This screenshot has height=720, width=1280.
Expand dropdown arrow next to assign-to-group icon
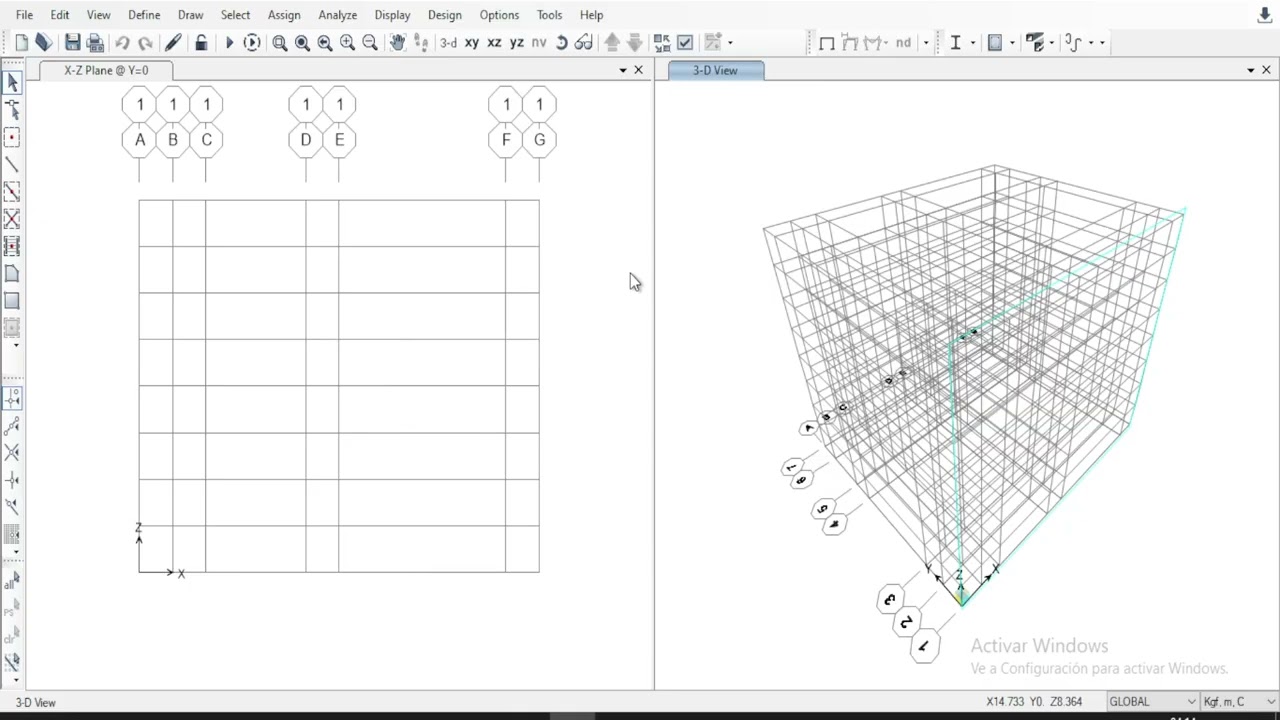(x=730, y=42)
